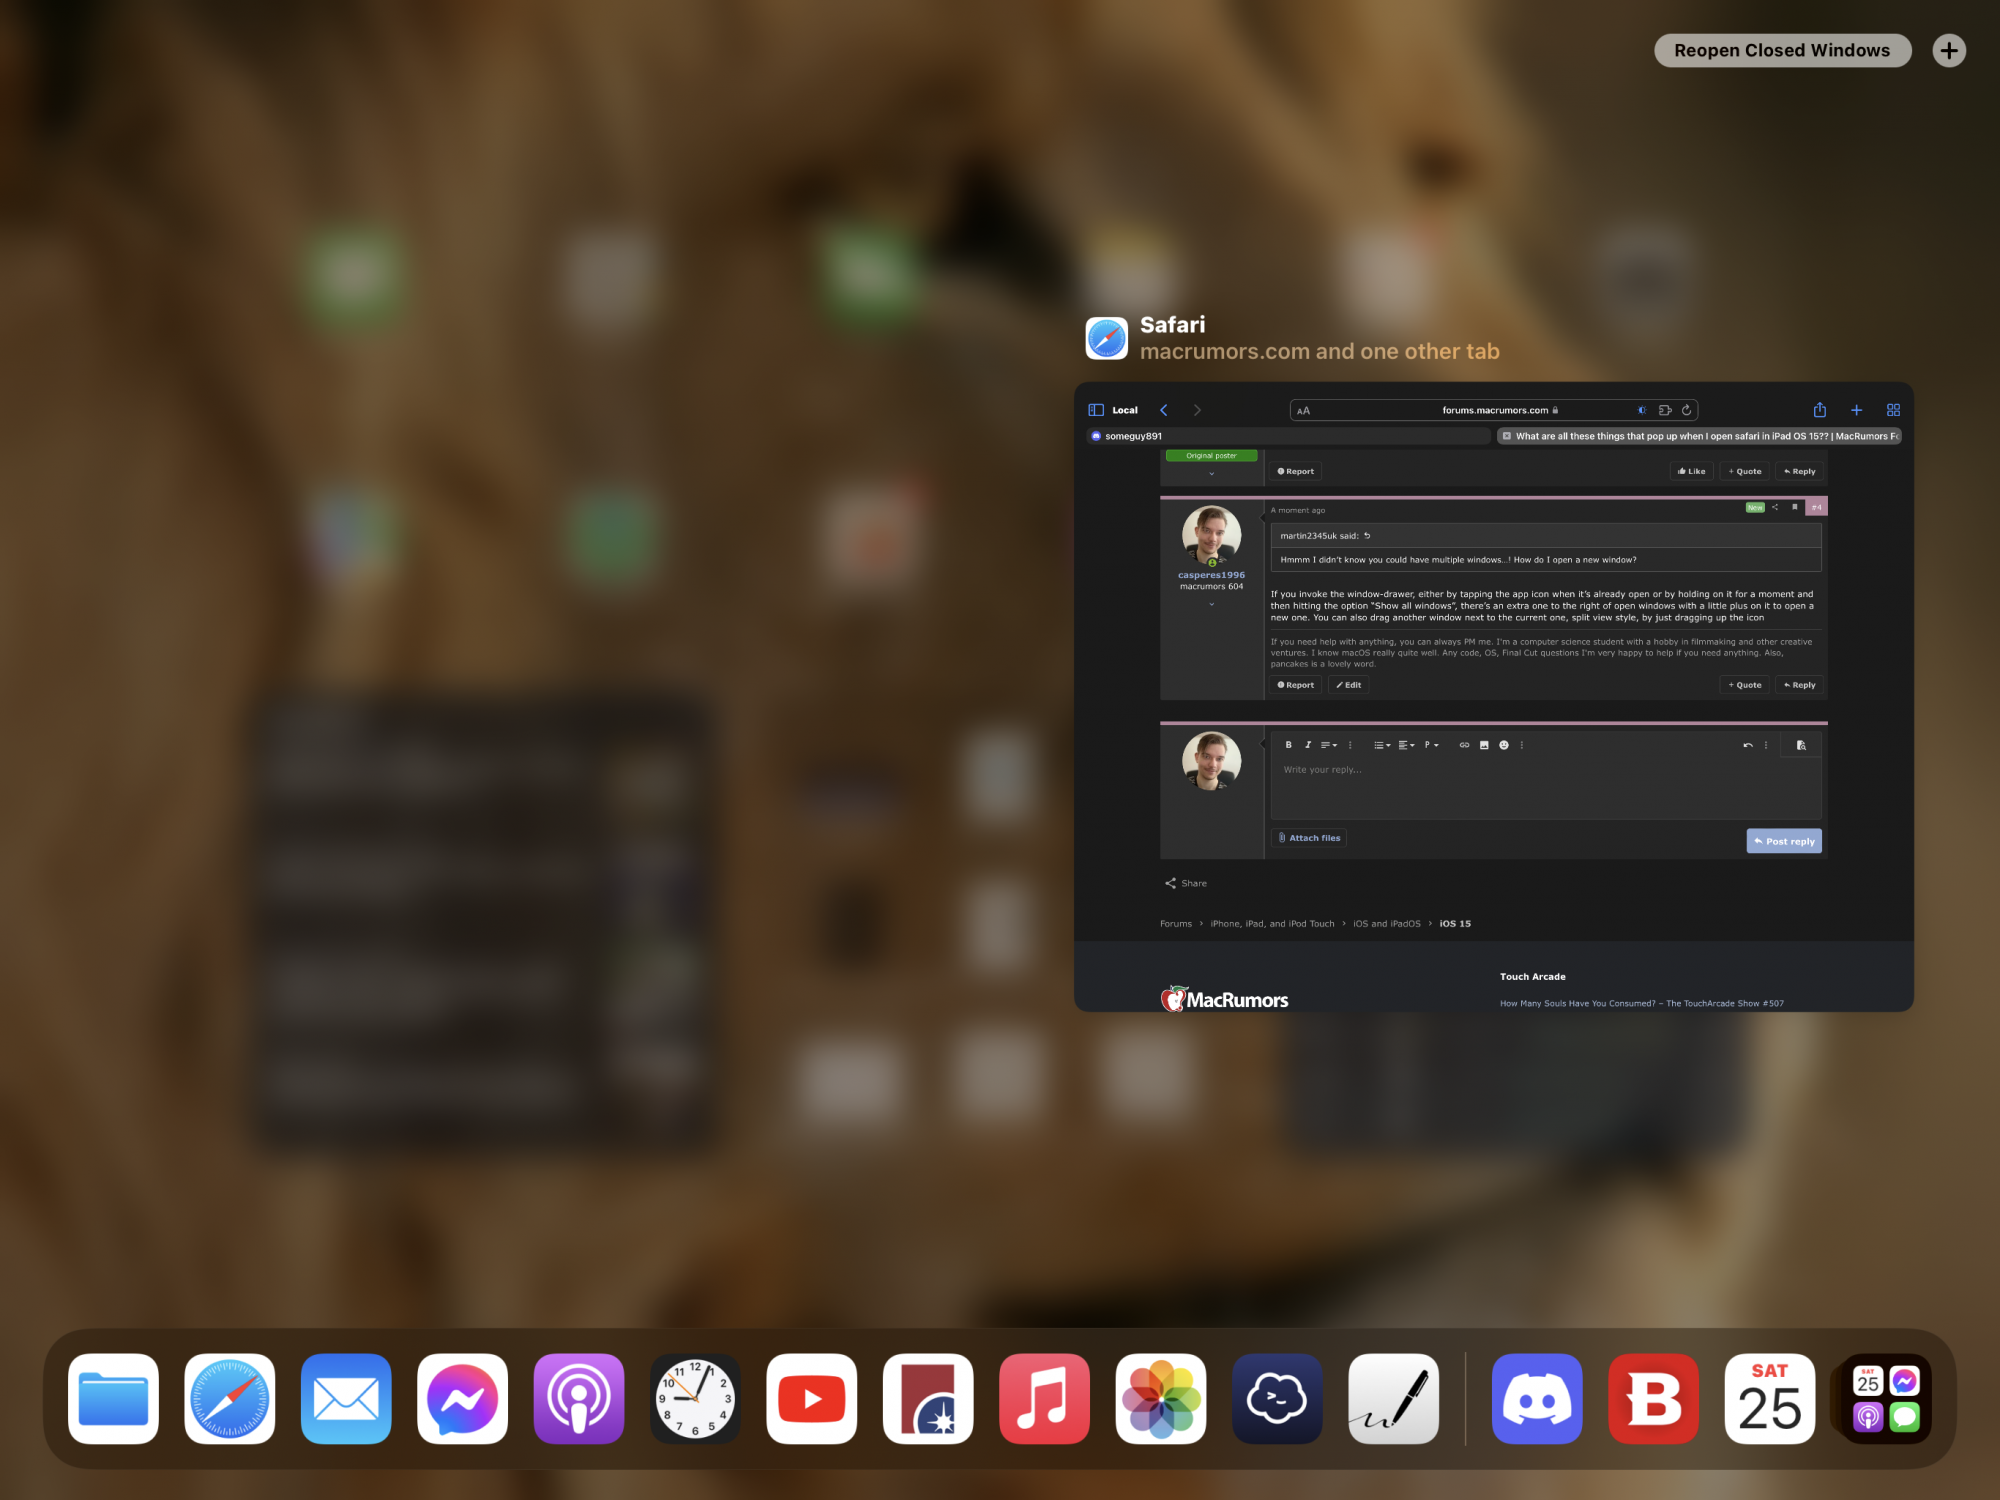Open Podcasts app in the dock
Viewport: 2000px width, 1500px height.
[579, 1398]
